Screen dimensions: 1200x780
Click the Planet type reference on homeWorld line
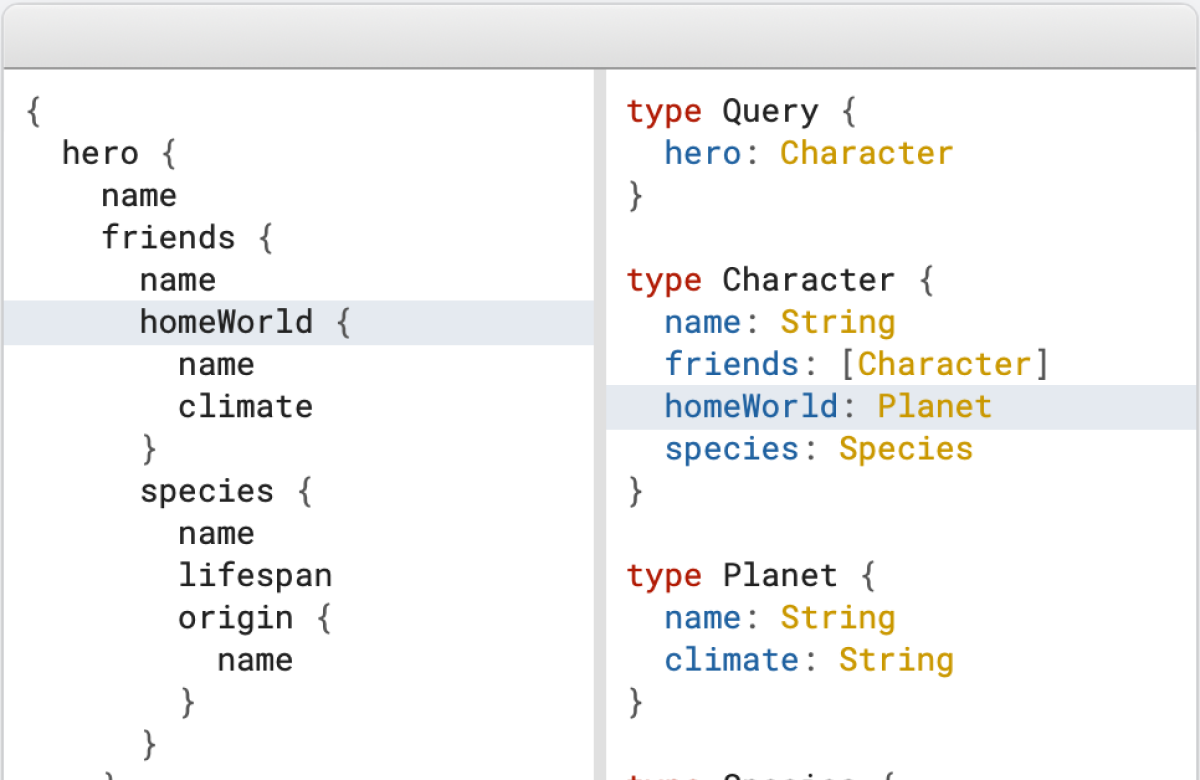pyautogui.click(x=934, y=406)
